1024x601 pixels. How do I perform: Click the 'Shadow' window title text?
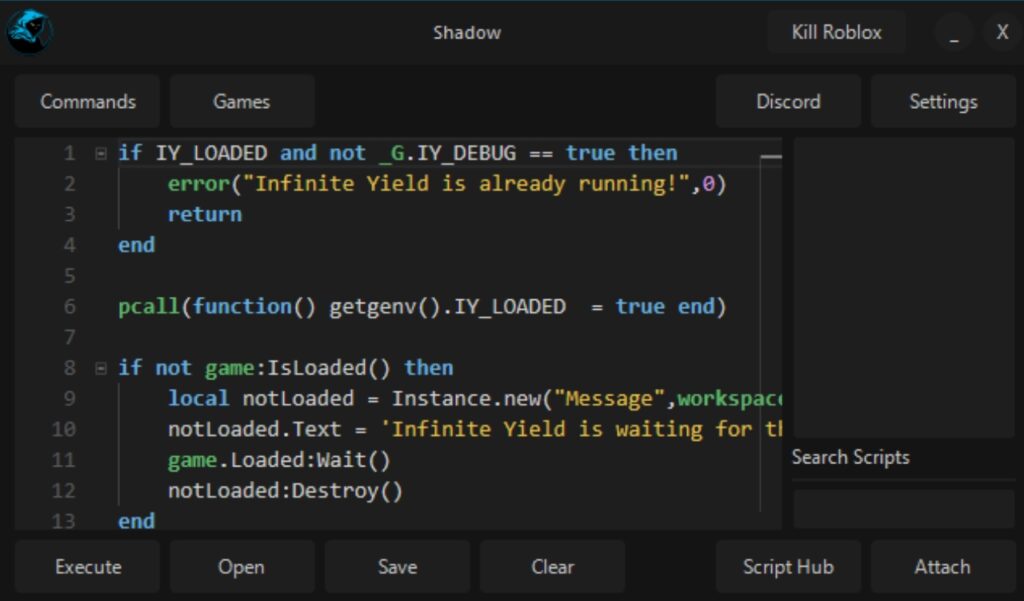point(467,32)
